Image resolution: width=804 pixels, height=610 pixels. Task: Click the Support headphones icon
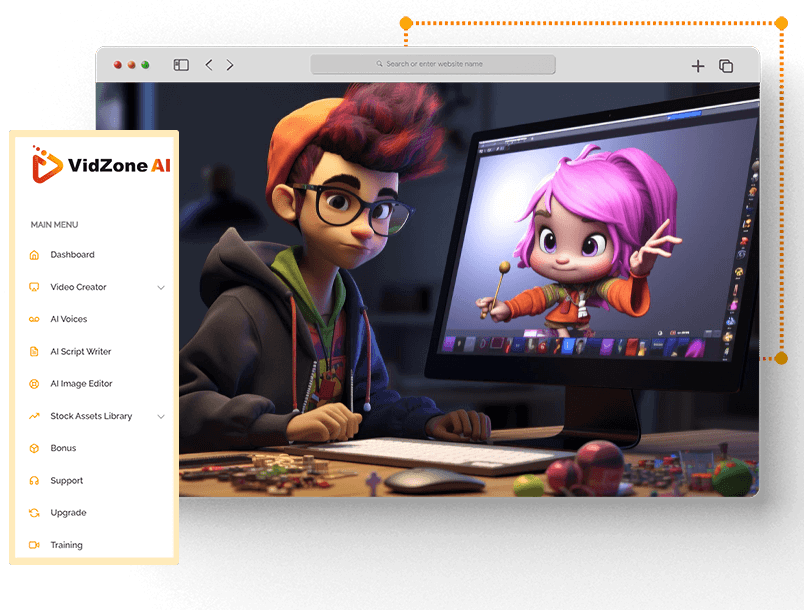(x=34, y=481)
